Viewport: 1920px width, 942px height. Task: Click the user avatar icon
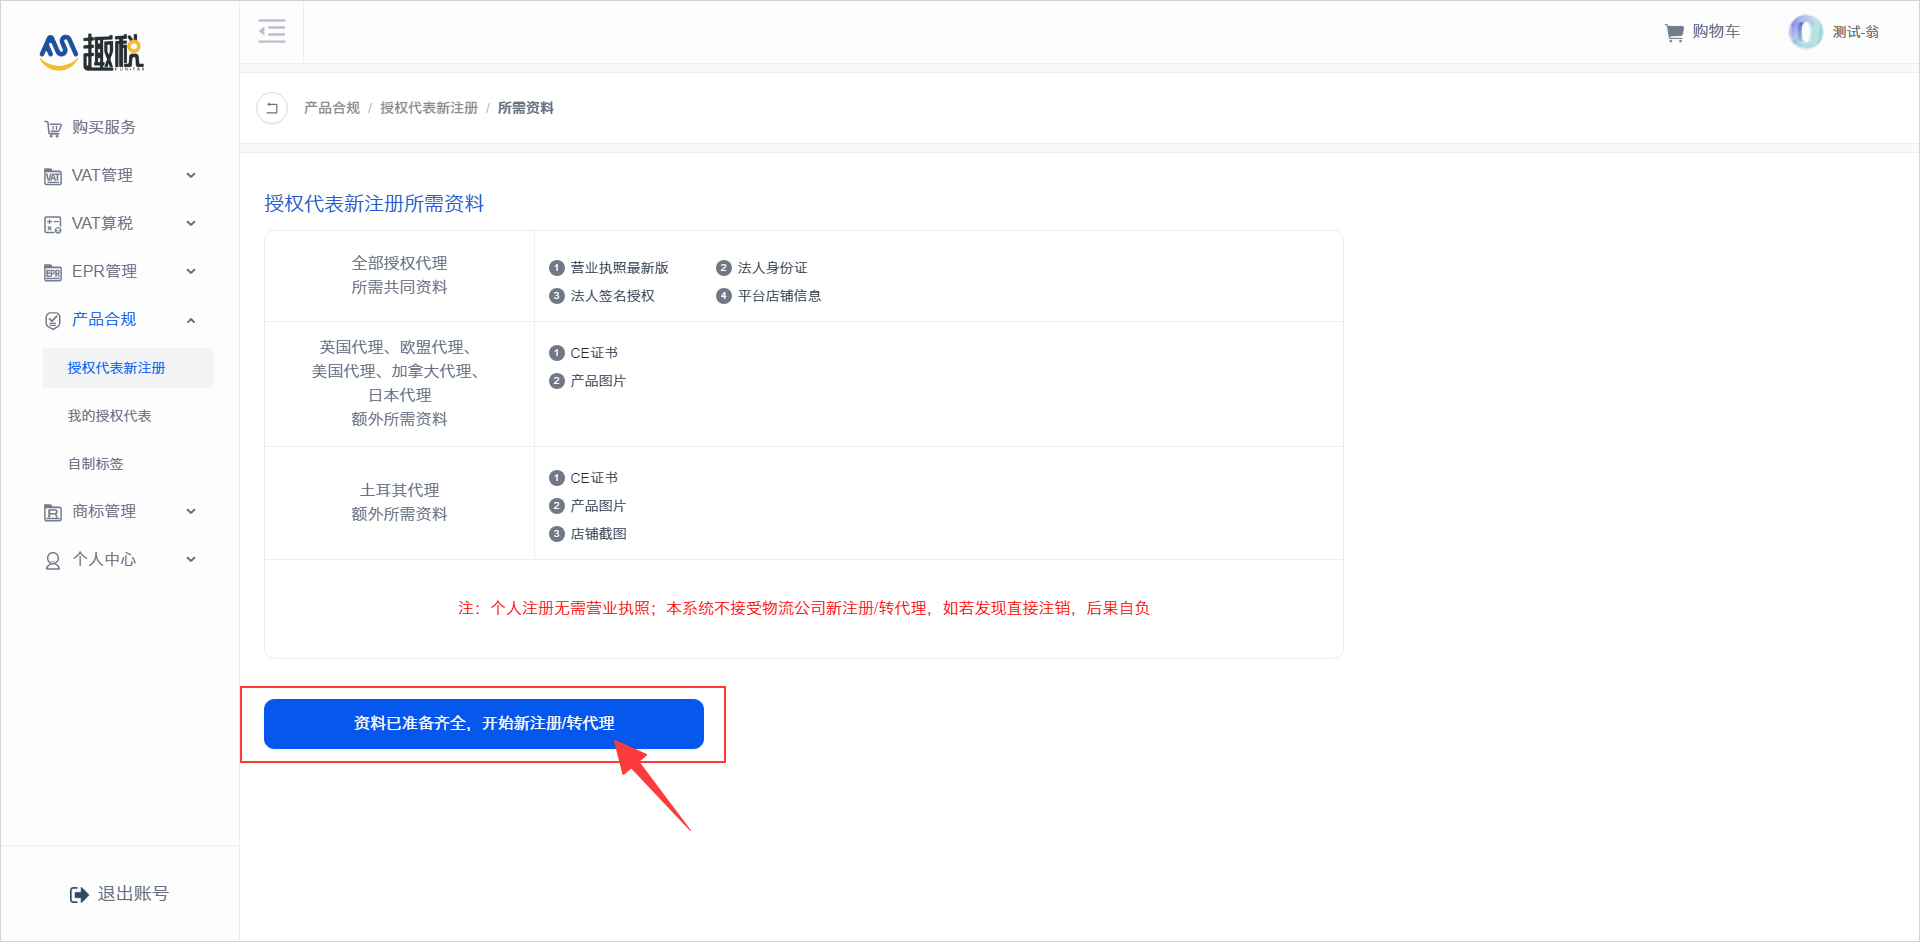click(1805, 32)
